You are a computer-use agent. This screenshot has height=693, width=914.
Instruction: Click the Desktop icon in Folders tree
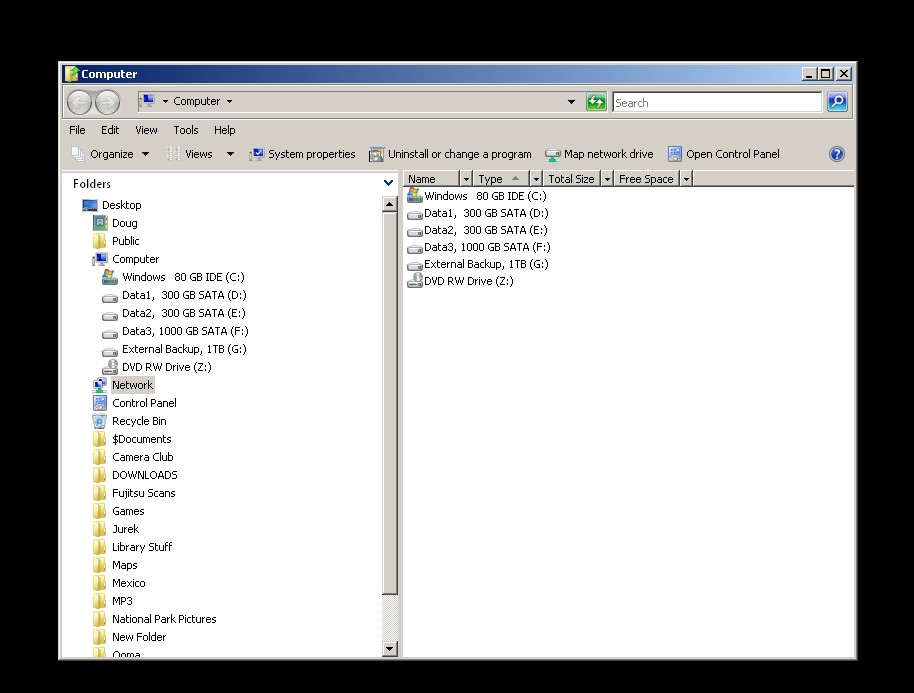click(x=90, y=205)
